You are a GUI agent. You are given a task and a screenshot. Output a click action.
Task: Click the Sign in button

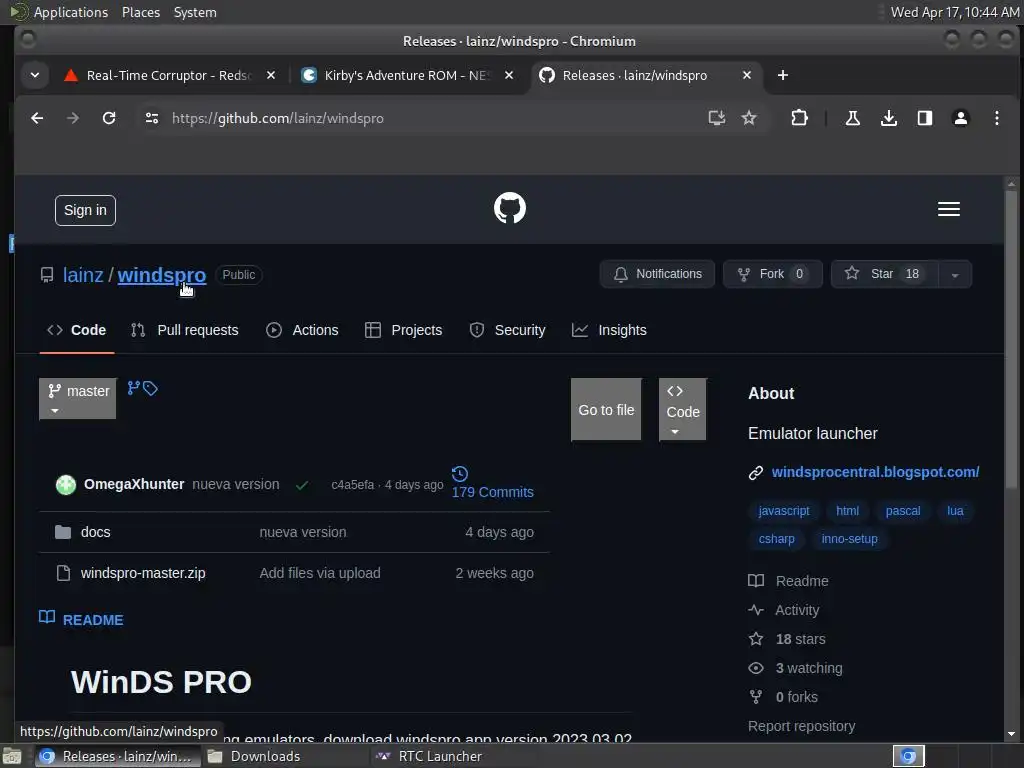click(86, 210)
